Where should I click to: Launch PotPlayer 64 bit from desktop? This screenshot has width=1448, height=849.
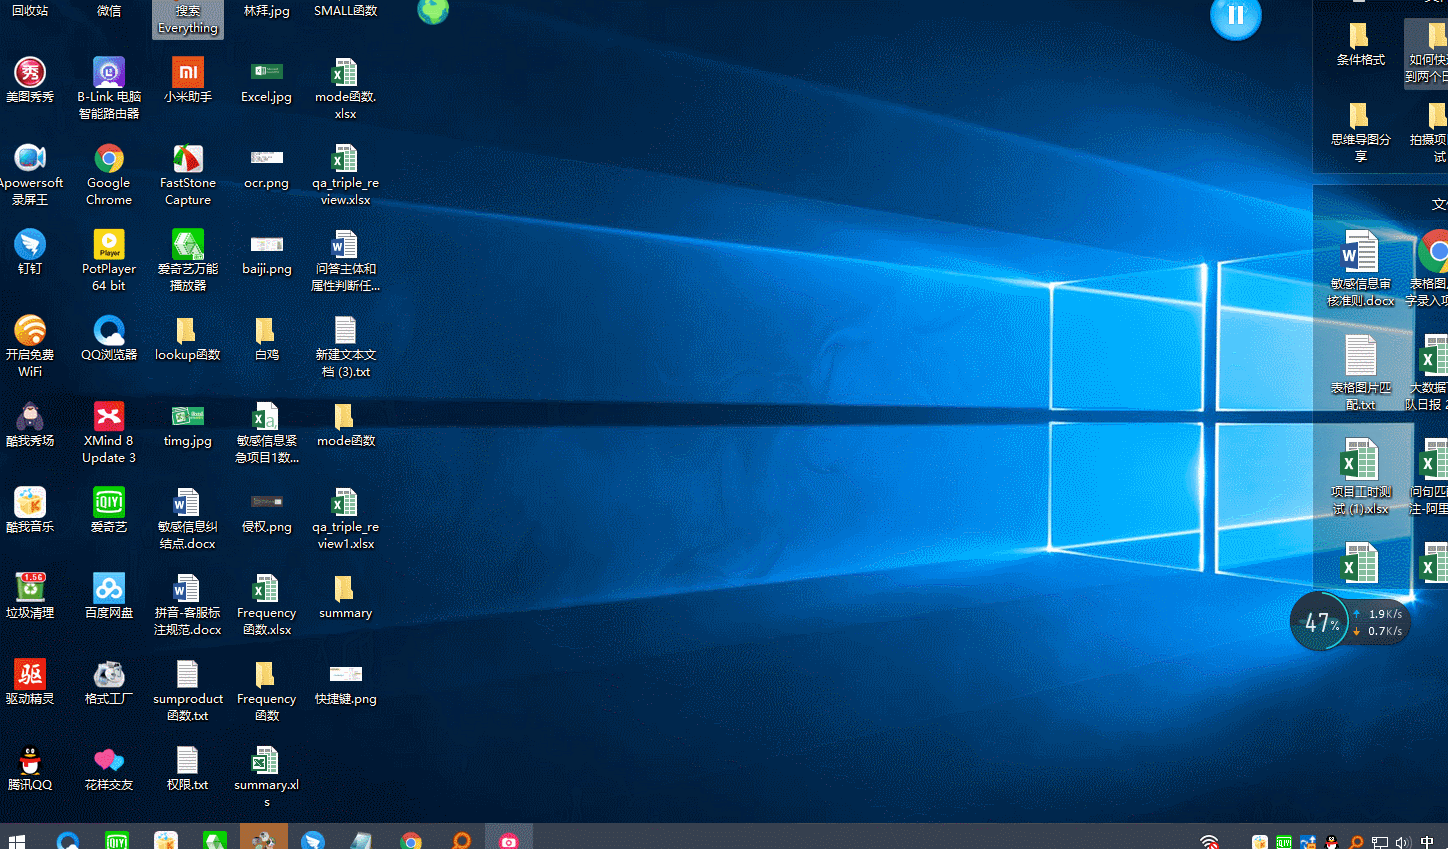pos(109,245)
